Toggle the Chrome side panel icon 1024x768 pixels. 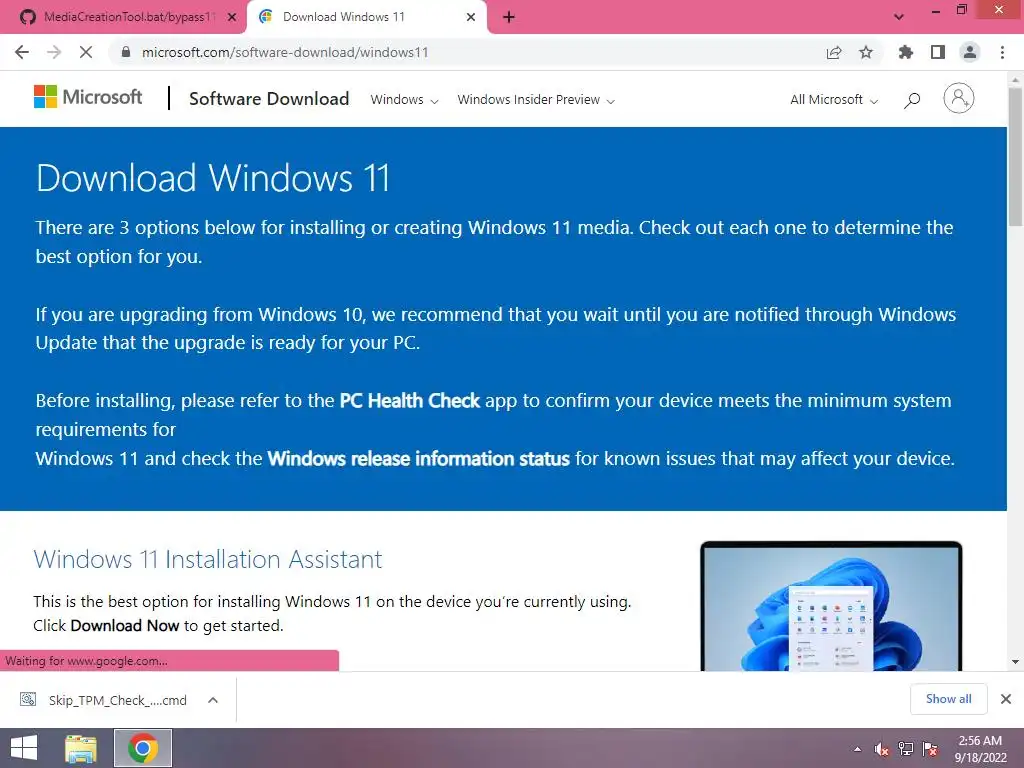coord(938,52)
